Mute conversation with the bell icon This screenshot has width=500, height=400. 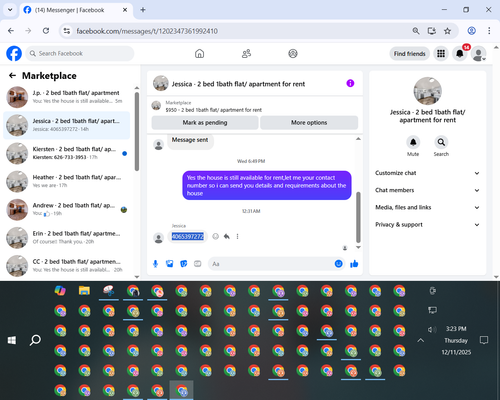coord(413,142)
